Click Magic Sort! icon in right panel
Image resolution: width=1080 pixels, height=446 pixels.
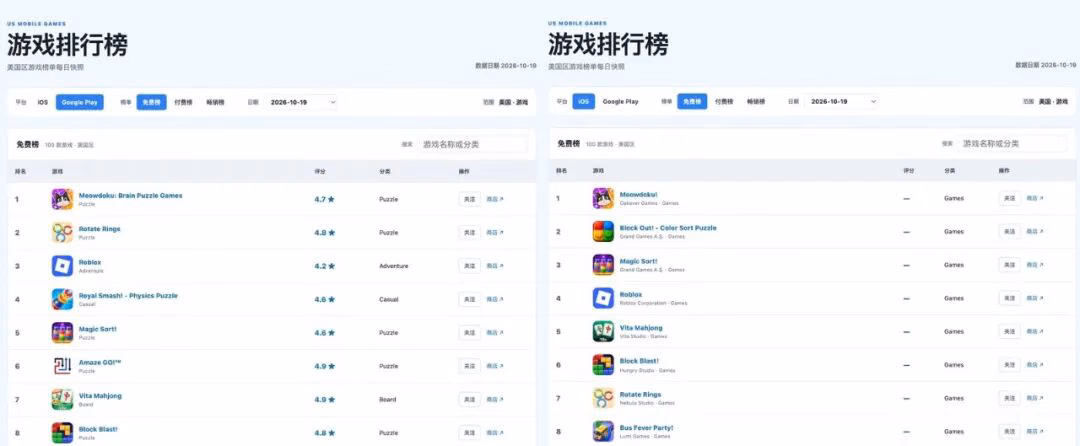point(603,265)
